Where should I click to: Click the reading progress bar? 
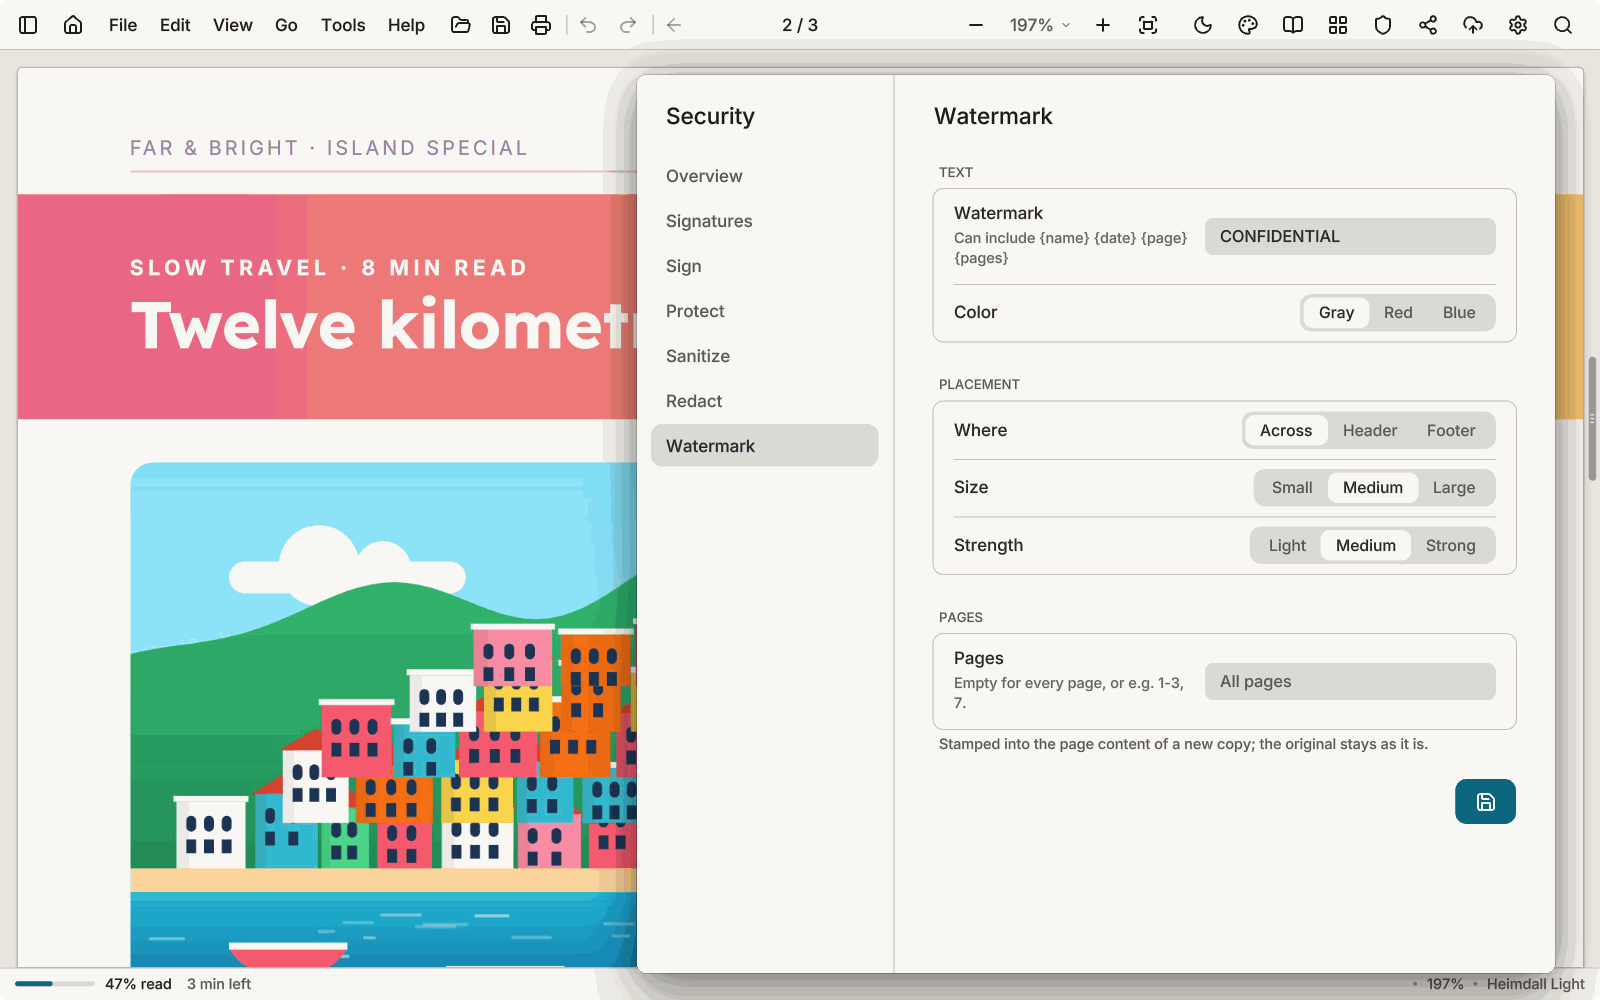point(55,984)
